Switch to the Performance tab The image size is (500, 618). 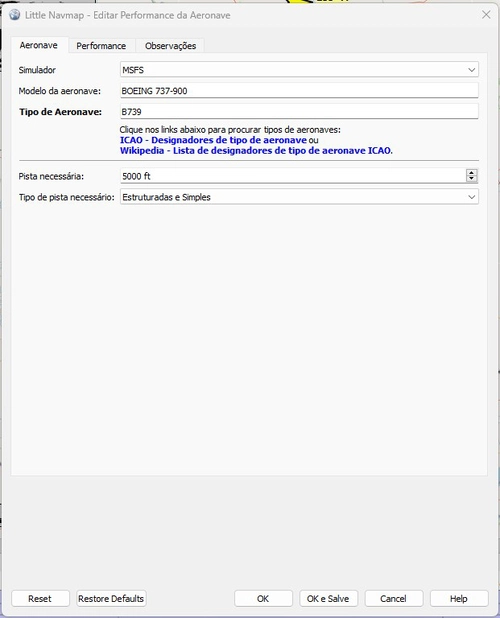(101, 46)
